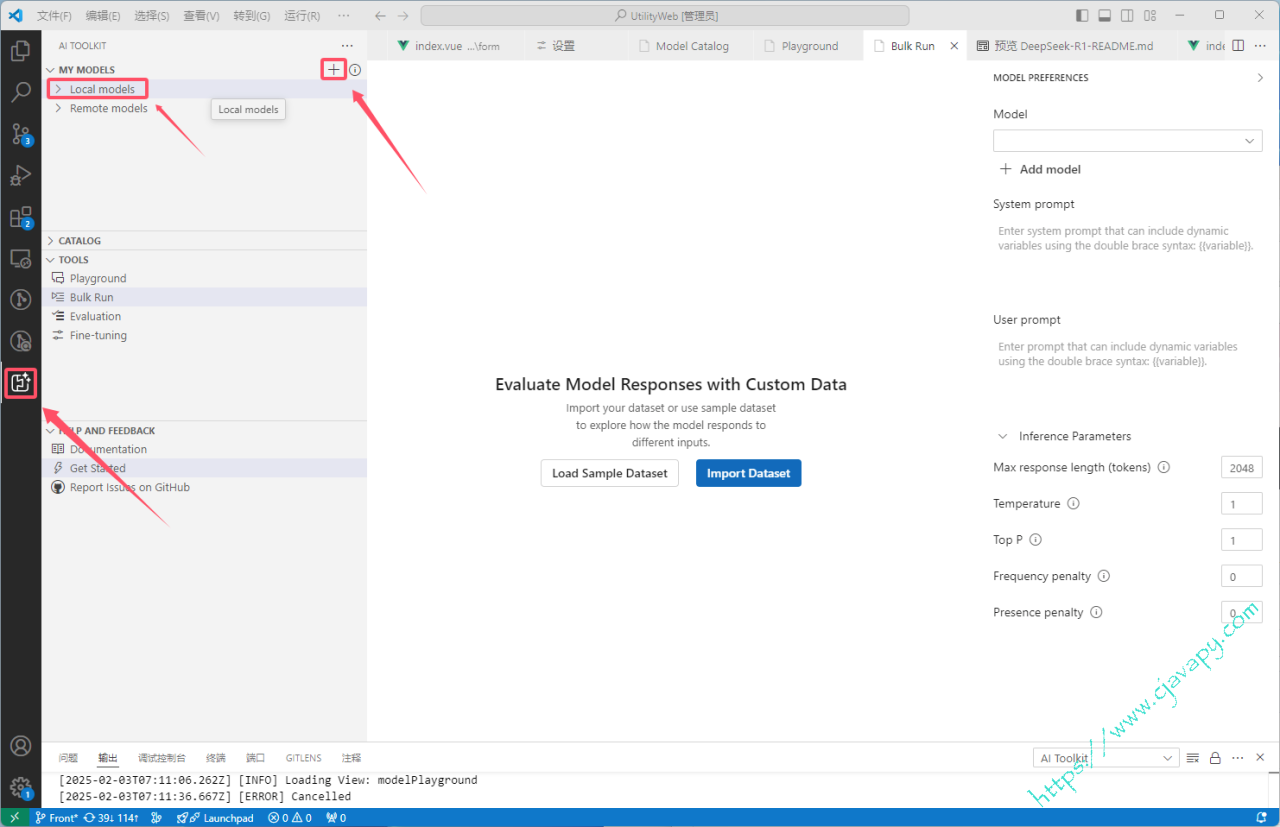Screen dimensions: 1280x827
Task: Click the remote window icon in status bar
Action: pyautogui.click(x=14, y=818)
